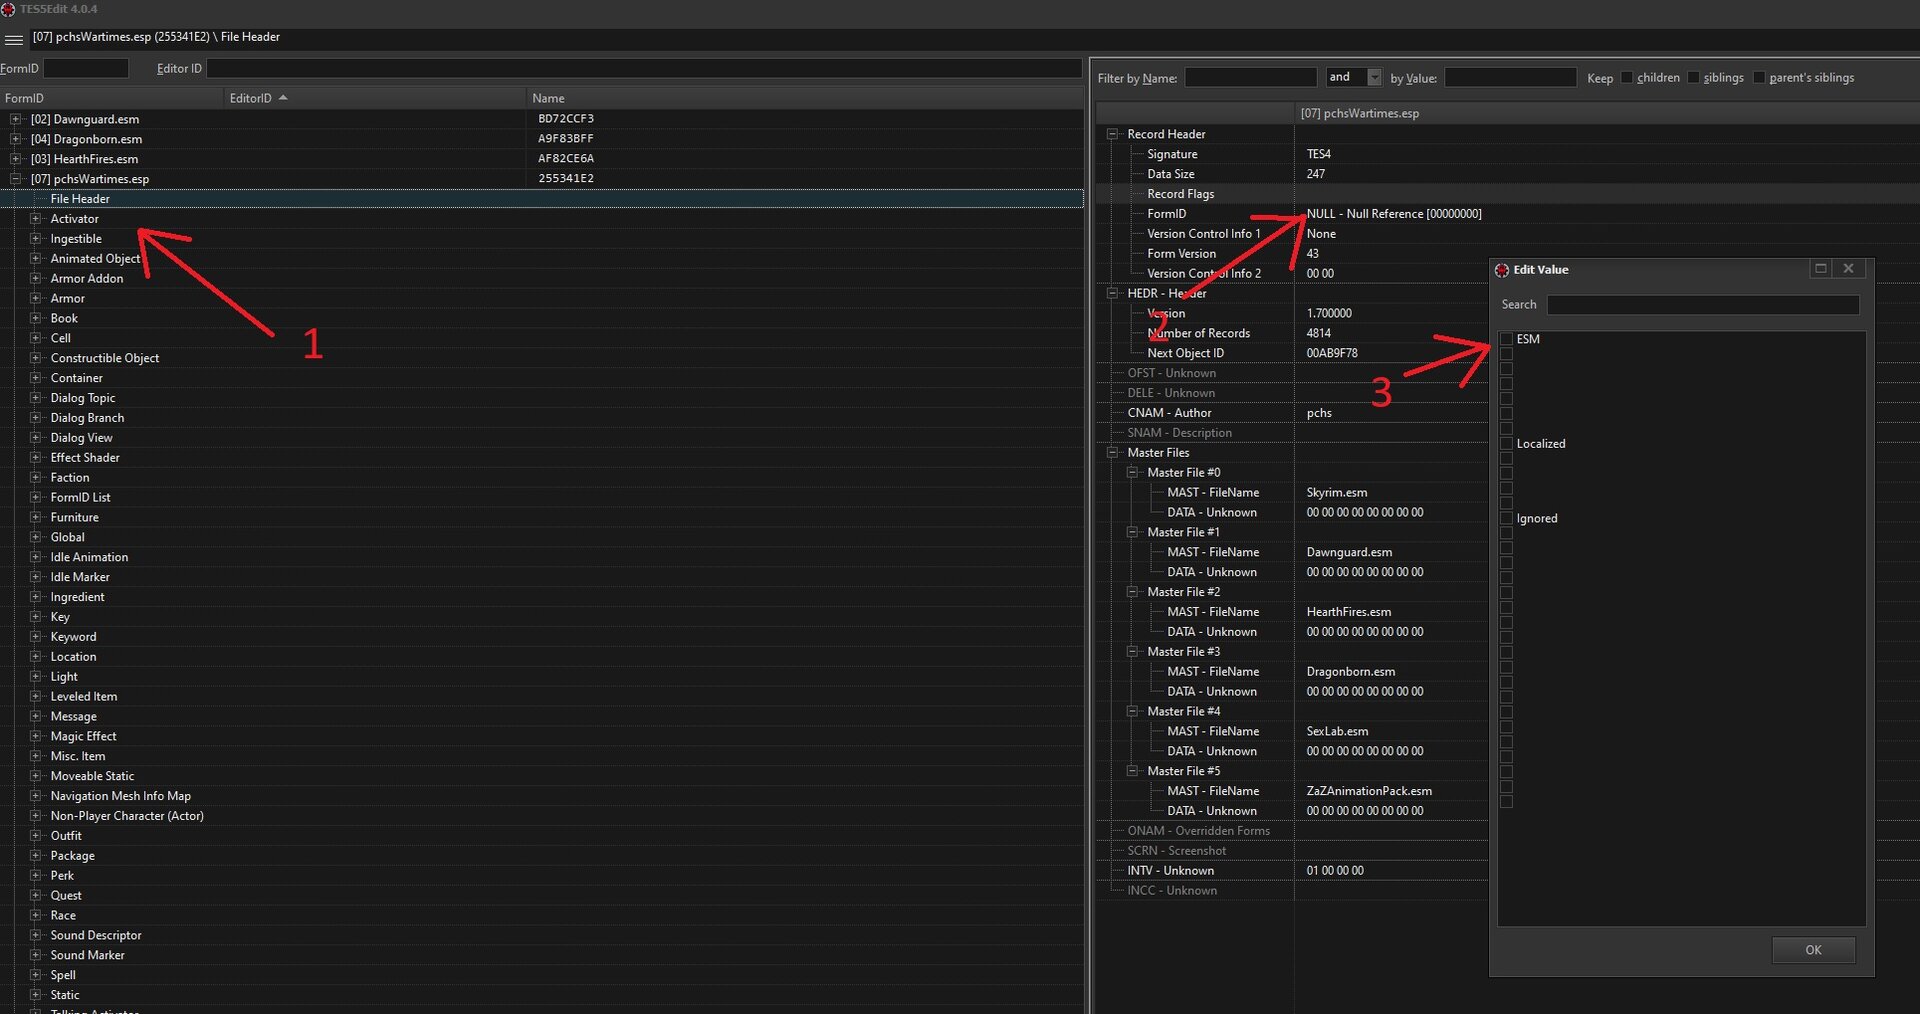Click the by Value filter input field
The height and width of the screenshot is (1014, 1920).
[x=1510, y=77]
